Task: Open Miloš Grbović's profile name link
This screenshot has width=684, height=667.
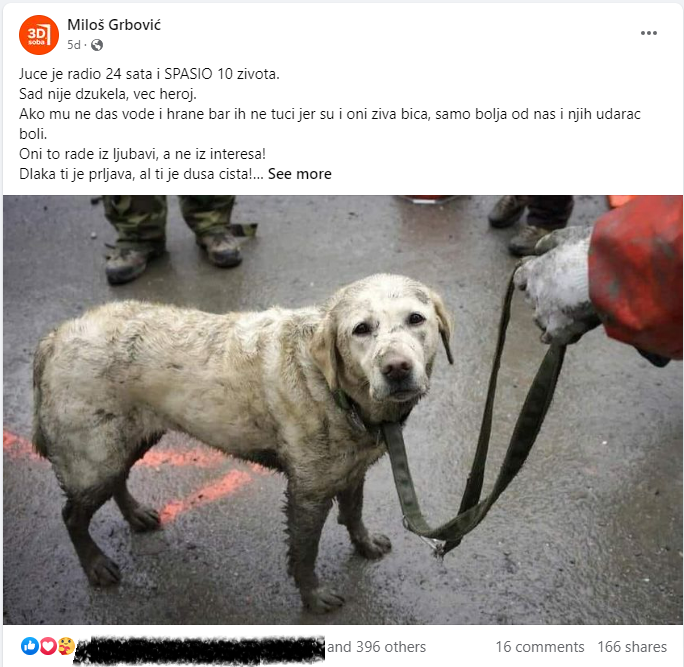Action: pos(114,25)
